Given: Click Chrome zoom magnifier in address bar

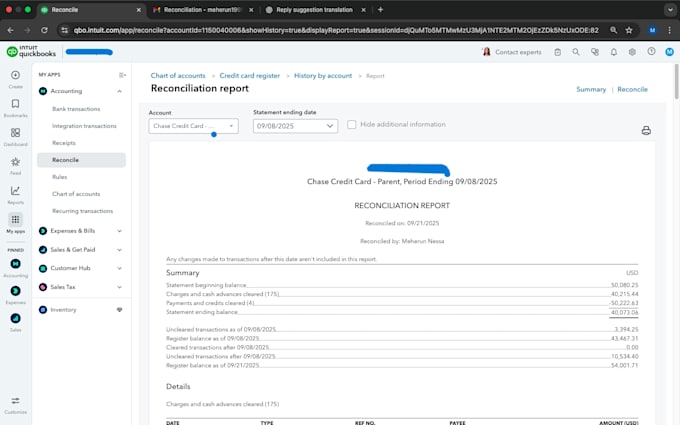Looking at the screenshot, I should tap(613, 30).
